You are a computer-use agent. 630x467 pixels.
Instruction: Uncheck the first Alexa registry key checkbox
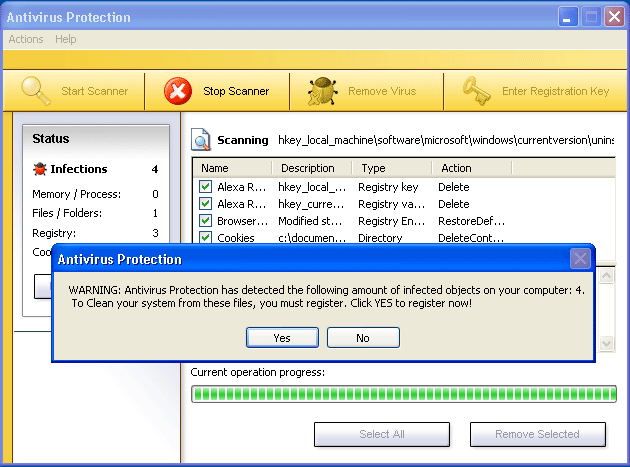(205, 187)
